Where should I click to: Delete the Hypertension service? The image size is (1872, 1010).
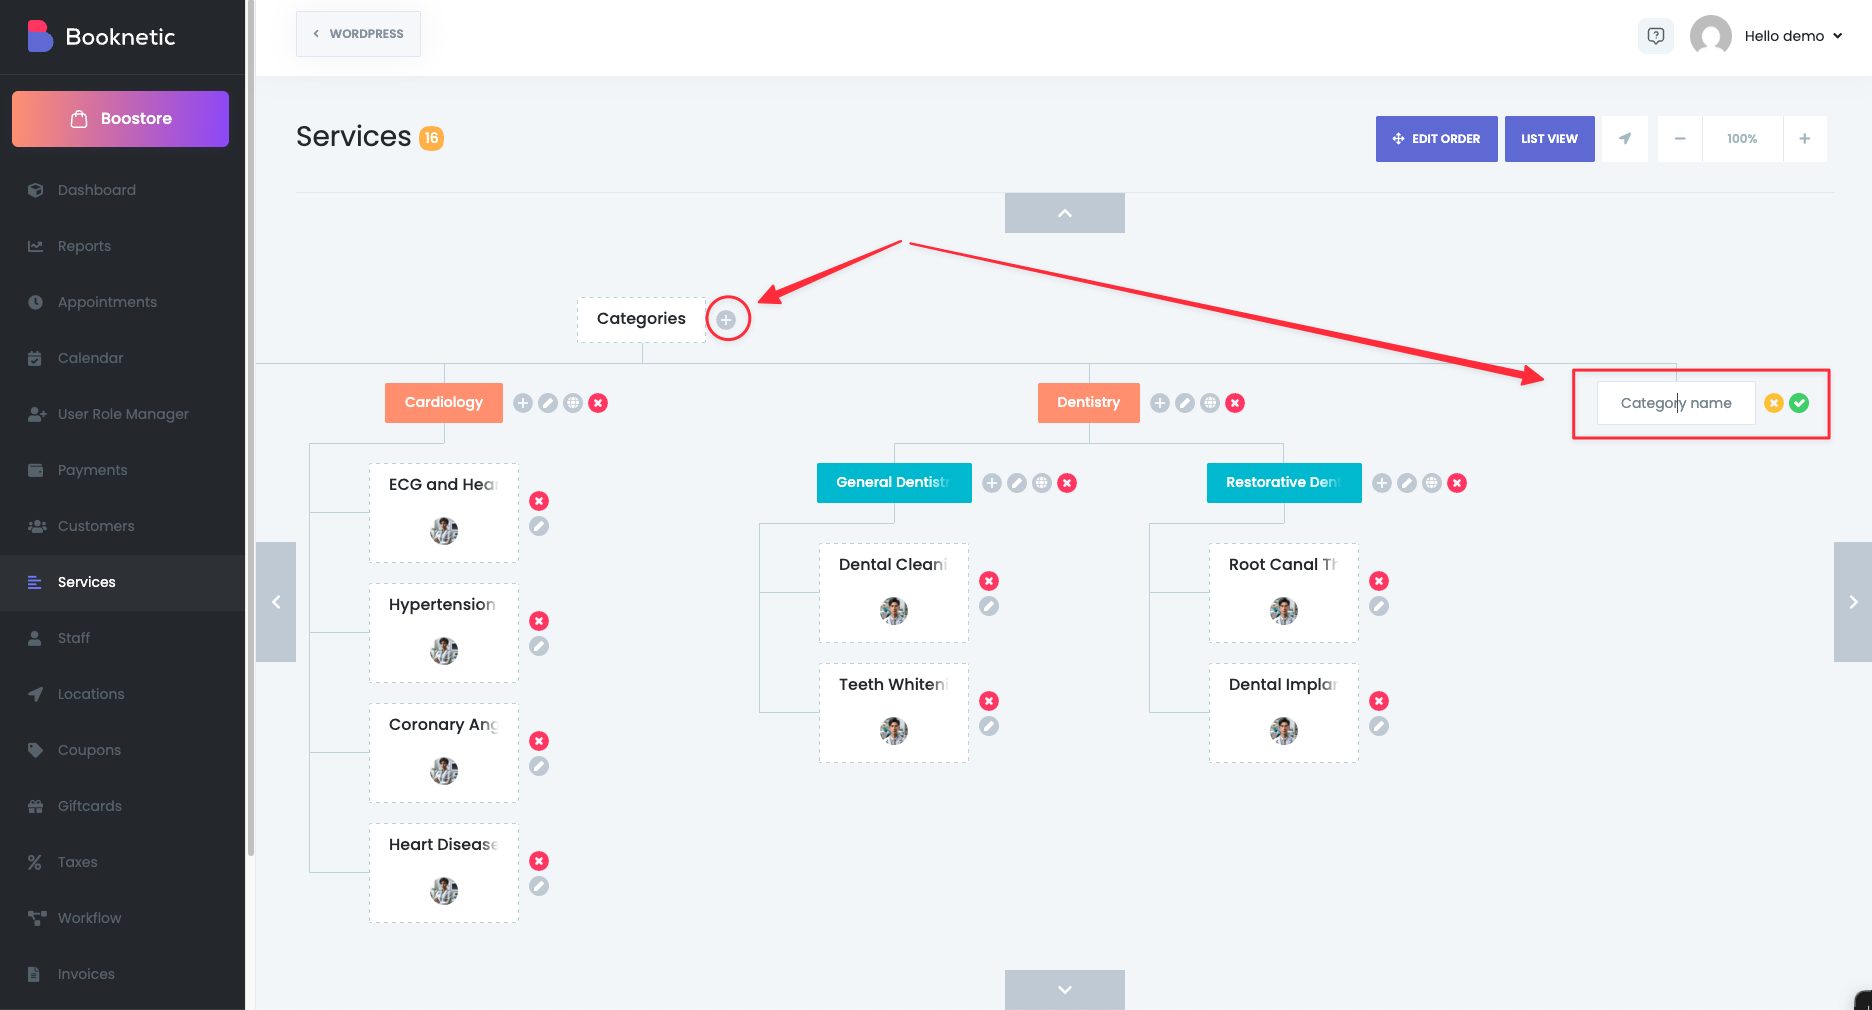pyautogui.click(x=539, y=621)
